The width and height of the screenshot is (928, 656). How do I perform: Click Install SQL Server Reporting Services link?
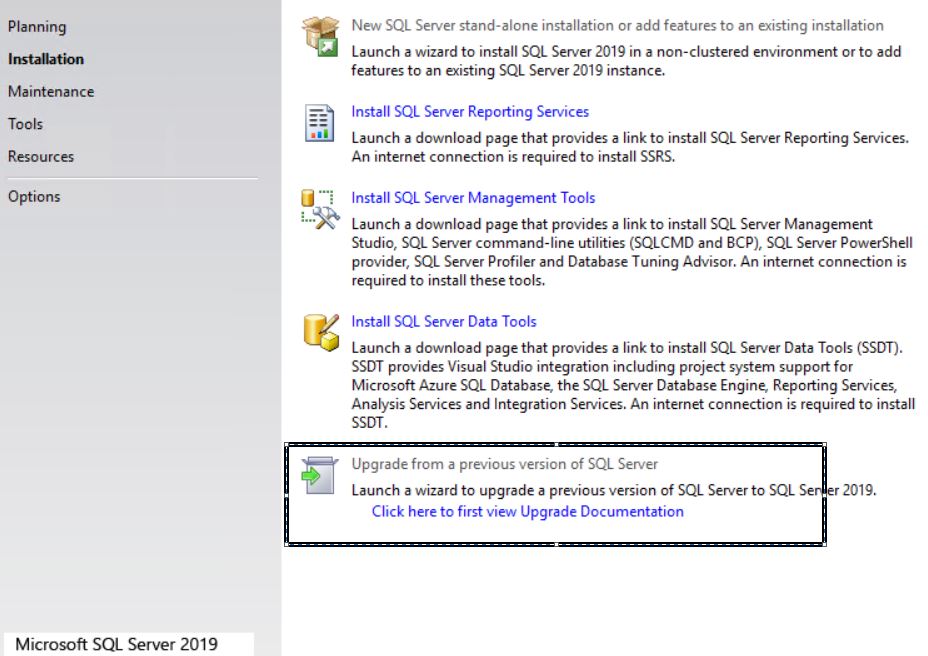pos(470,111)
